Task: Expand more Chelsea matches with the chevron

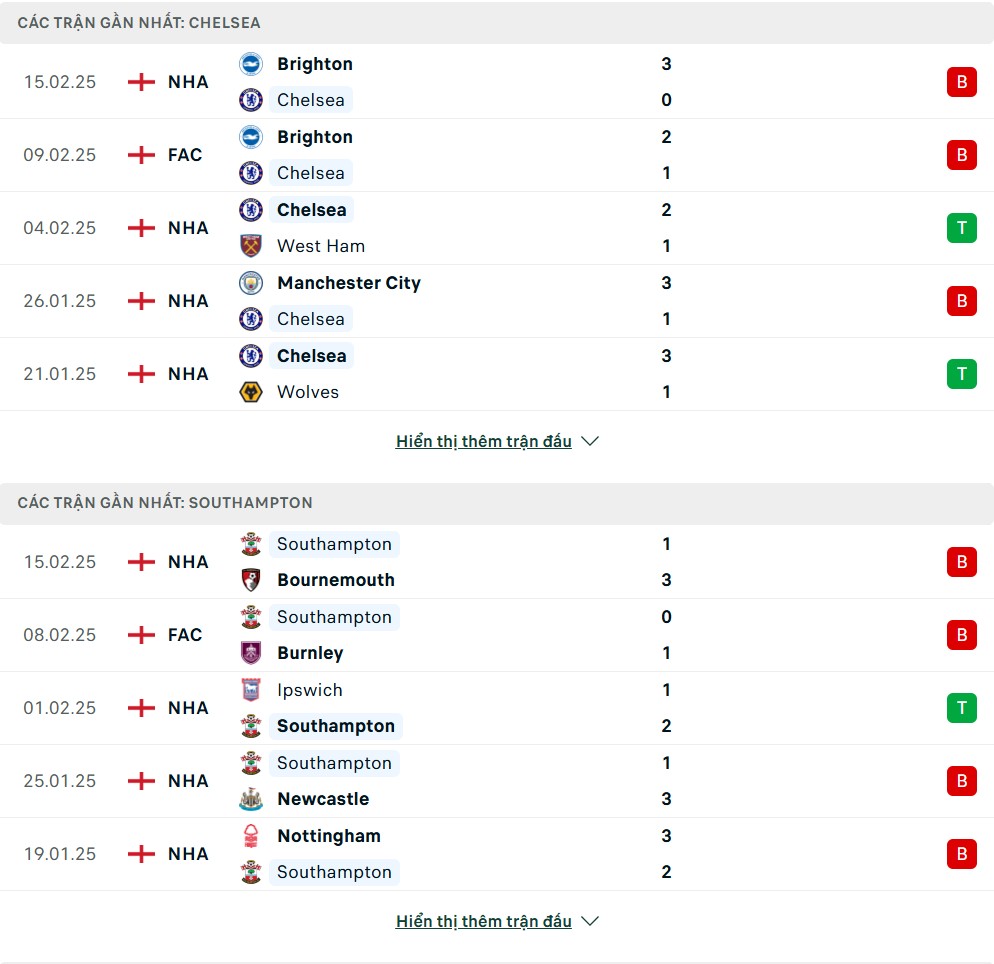Action: tap(590, 441)
